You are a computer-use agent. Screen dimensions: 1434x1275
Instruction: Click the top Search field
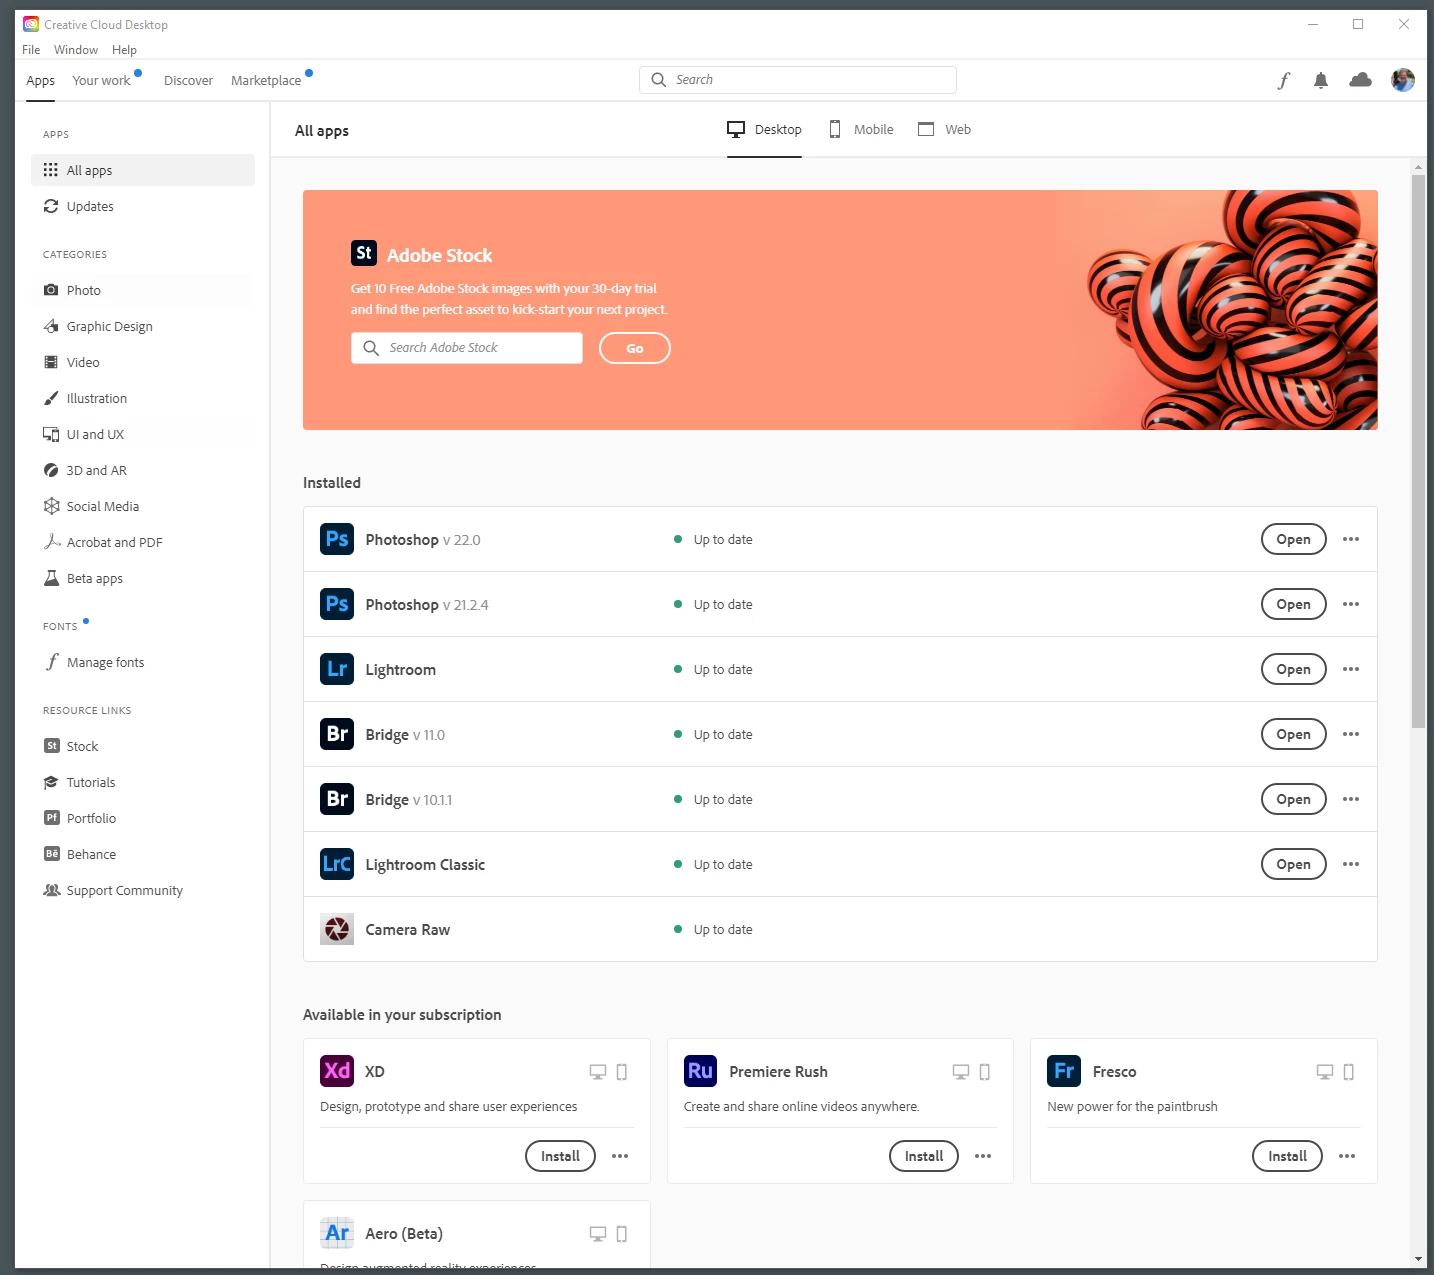[798, 80]
